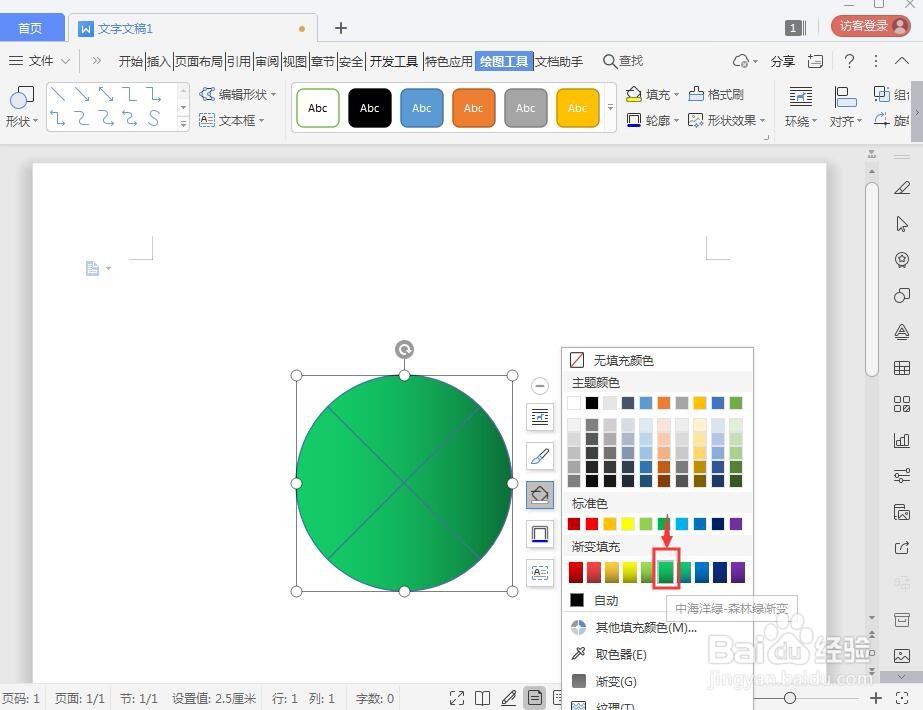Switch to reading view book icon
The height and width of the screenshot is (710, 923).
(483, 698)
